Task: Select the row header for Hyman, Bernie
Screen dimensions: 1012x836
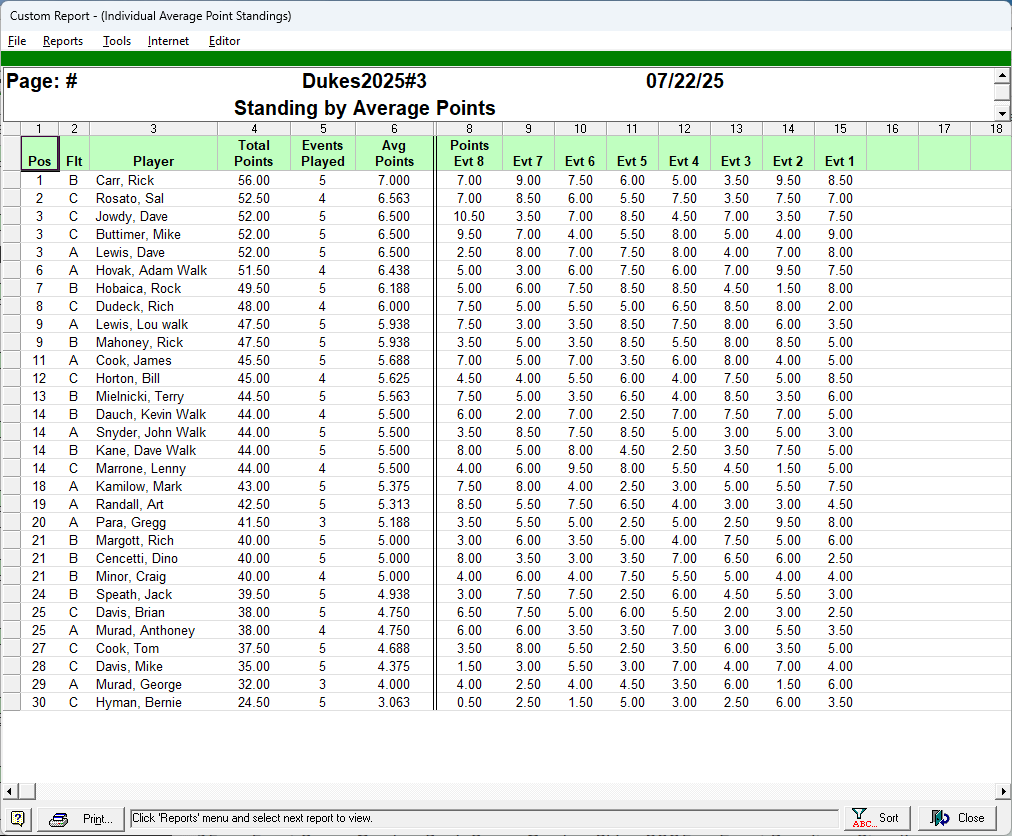Action: 10,702
